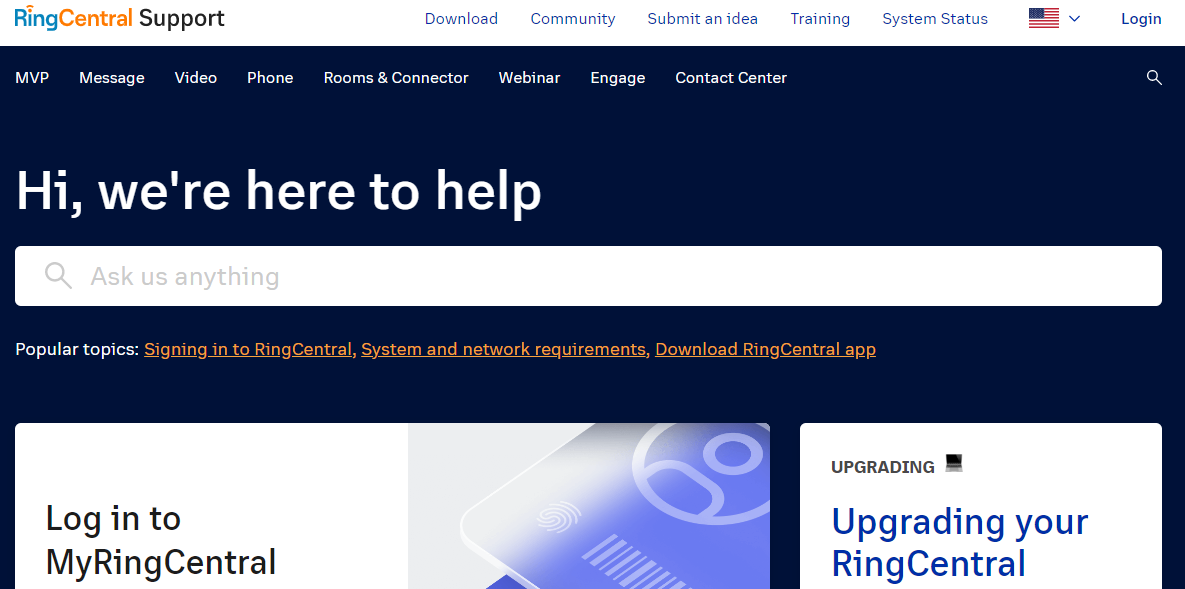Open the Contact Center menu

coord(731,78)
